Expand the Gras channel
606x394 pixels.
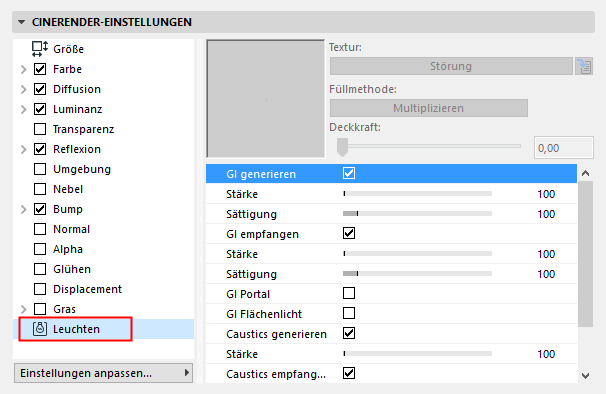tap(24, 309)
